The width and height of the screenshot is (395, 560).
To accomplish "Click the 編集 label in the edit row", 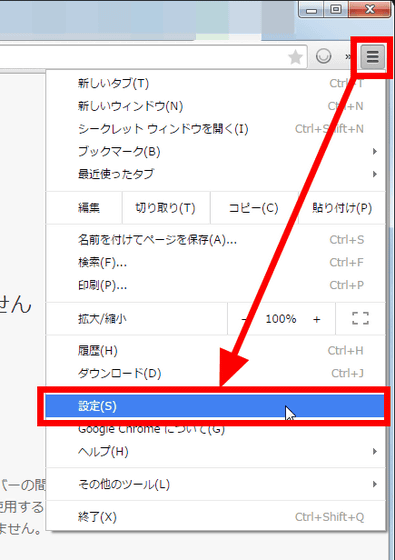I will tap(89, 208).
